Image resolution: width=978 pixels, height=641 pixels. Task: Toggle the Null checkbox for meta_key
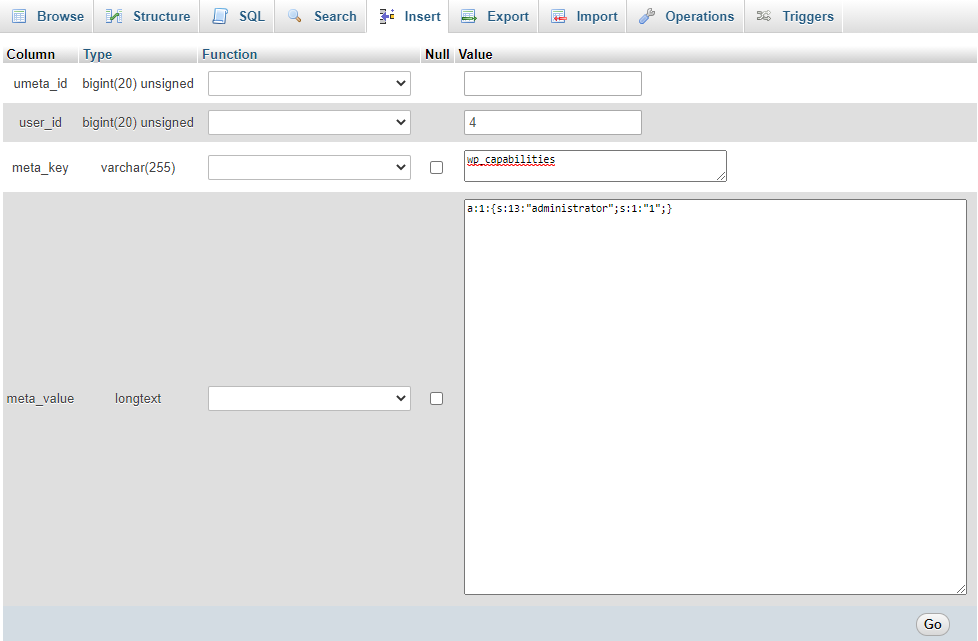pos(437,167)
